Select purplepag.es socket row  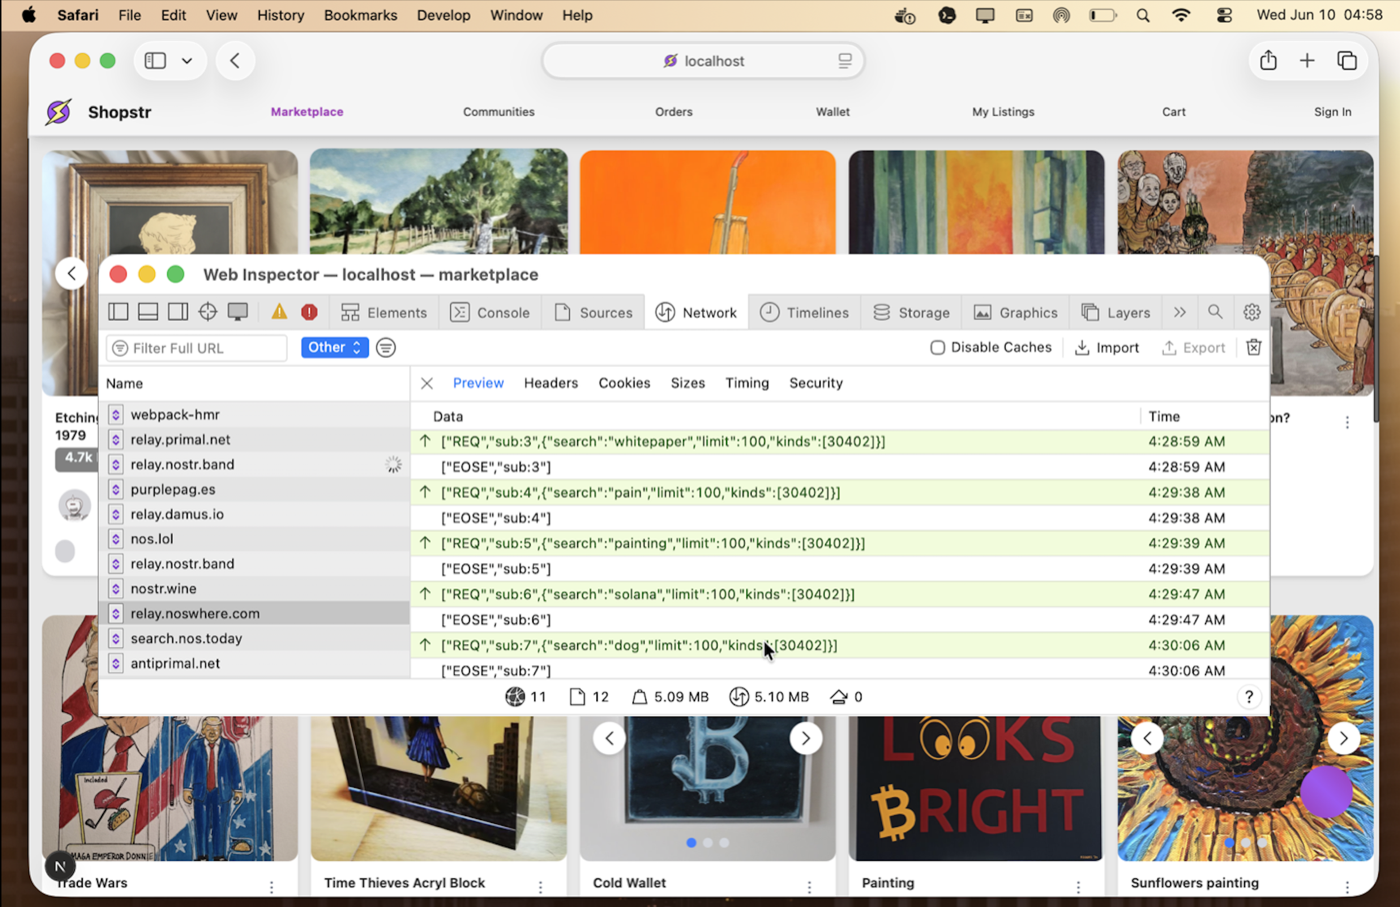[254, 489]
